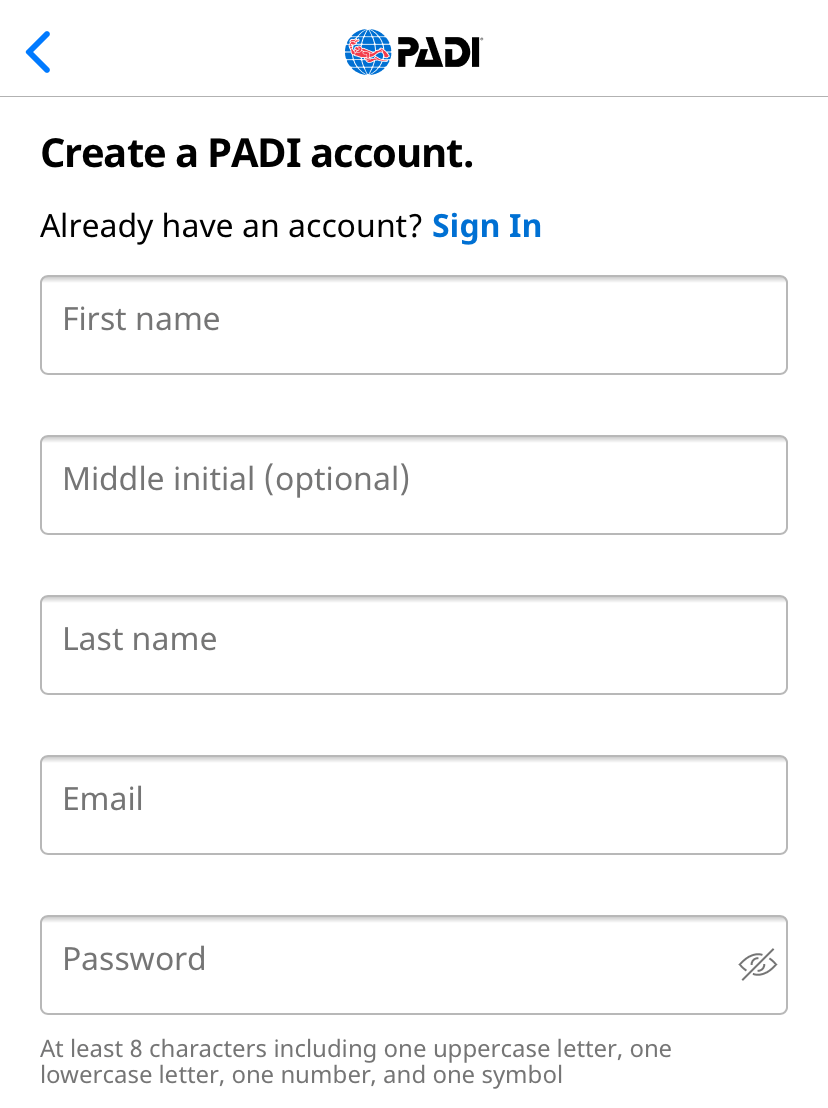Tap the "lowercase letter, one number" hint line
The width and height of the screenshot is (828, 1108).
point(301,1075)
